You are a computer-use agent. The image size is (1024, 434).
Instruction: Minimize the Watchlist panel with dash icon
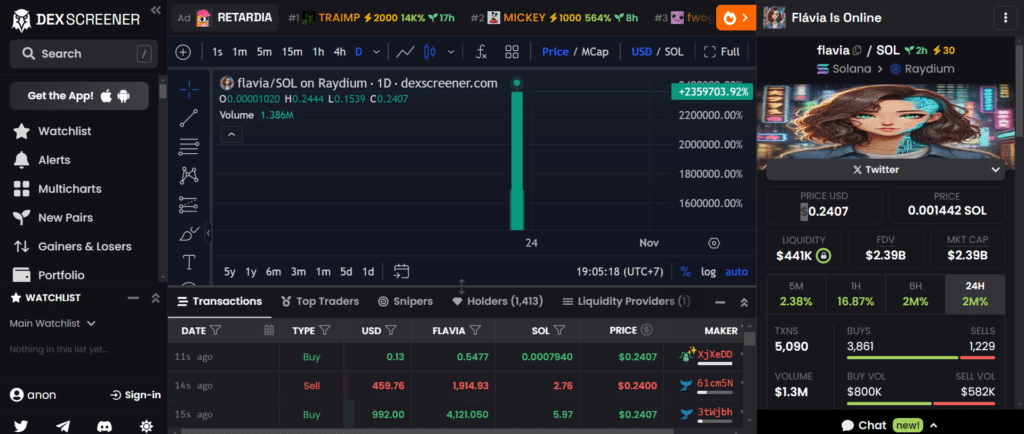[x=133, y=298]
